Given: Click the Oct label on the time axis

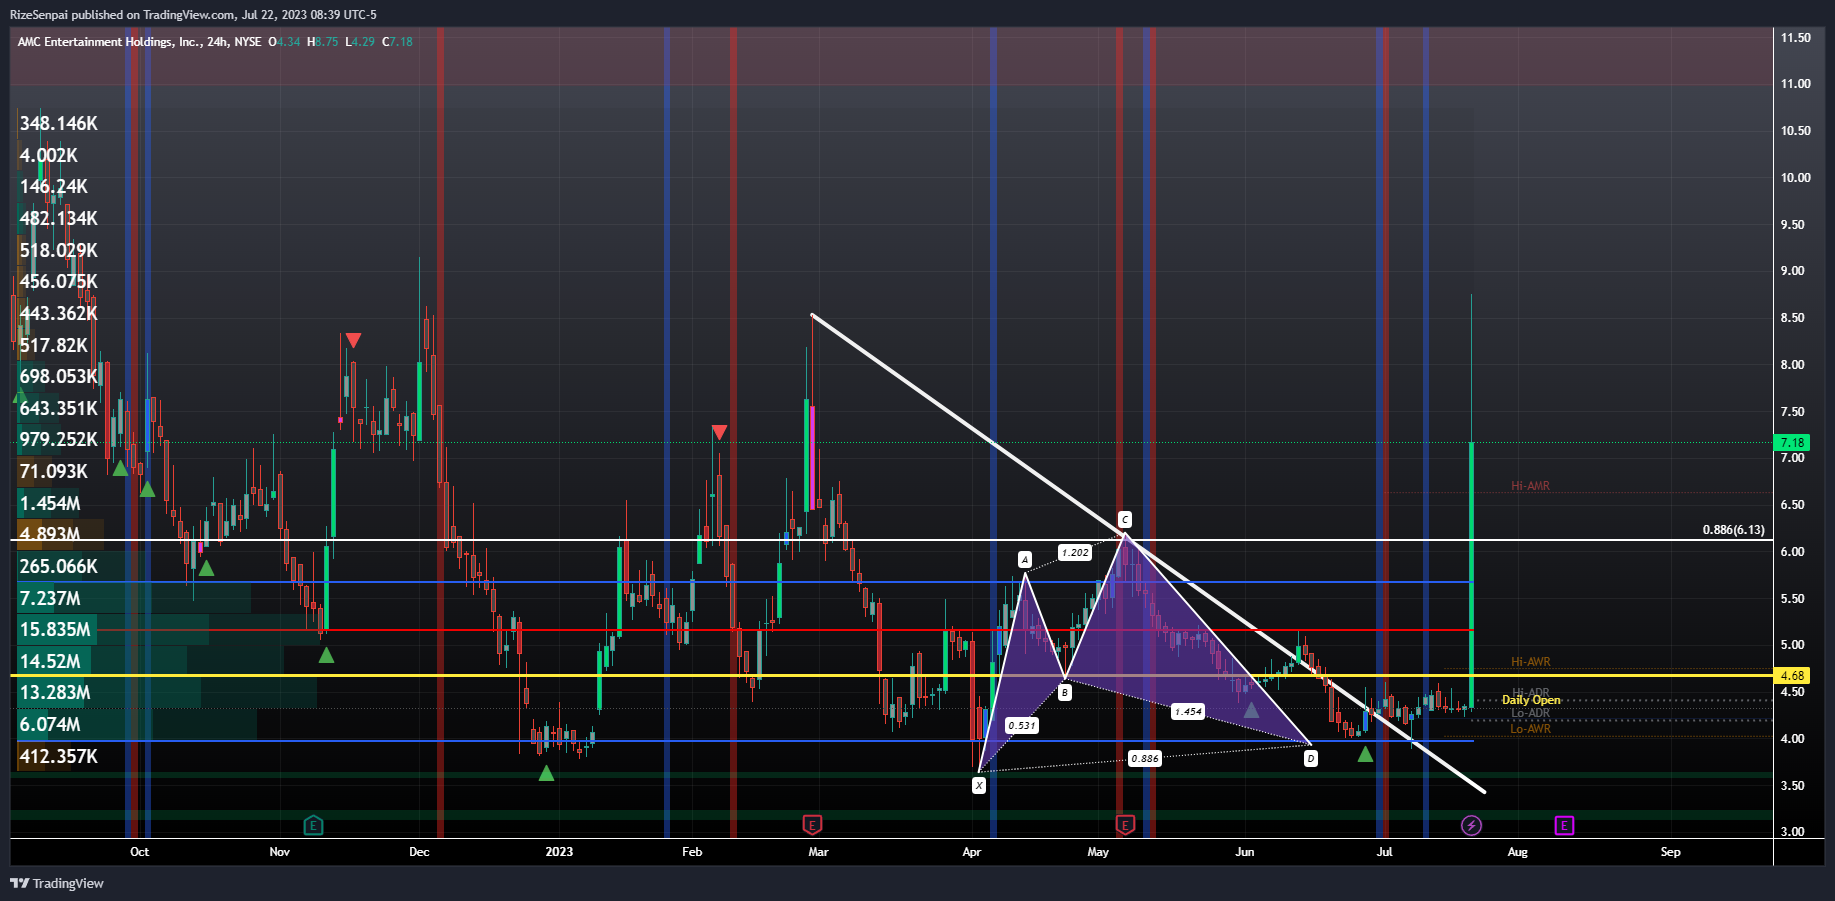Looking at the screenshot, I should [x=140, y=852].
